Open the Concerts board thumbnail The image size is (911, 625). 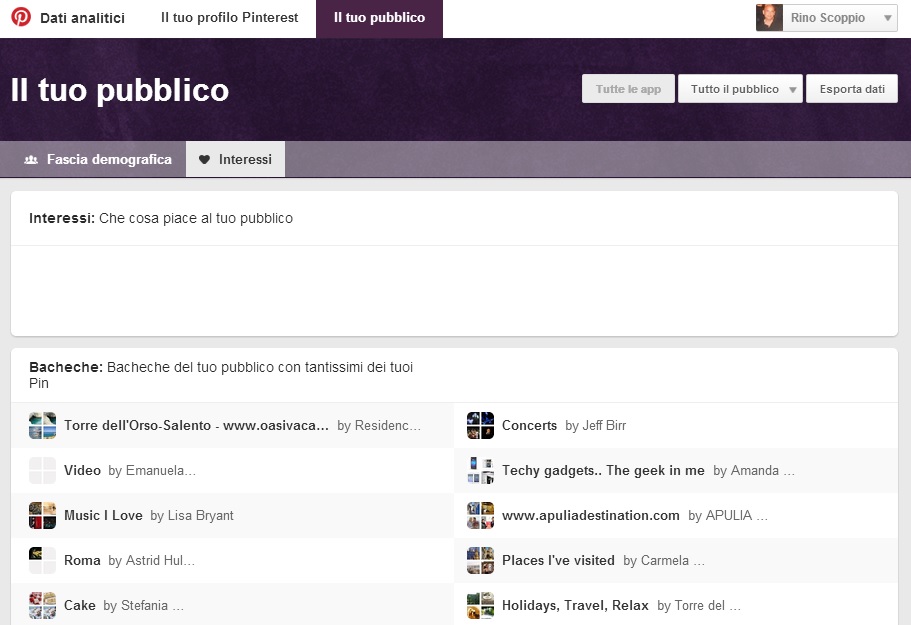(480, 426)
